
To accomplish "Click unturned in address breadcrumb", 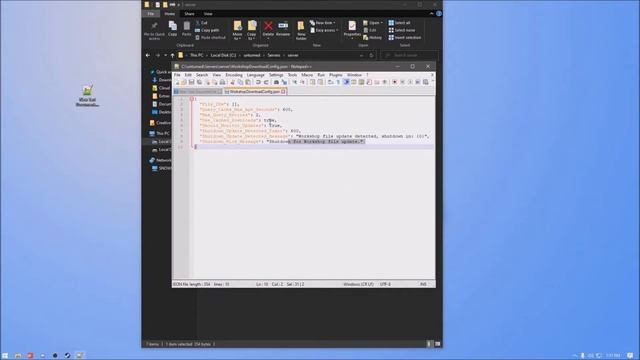I will click(x=251, y=56).
